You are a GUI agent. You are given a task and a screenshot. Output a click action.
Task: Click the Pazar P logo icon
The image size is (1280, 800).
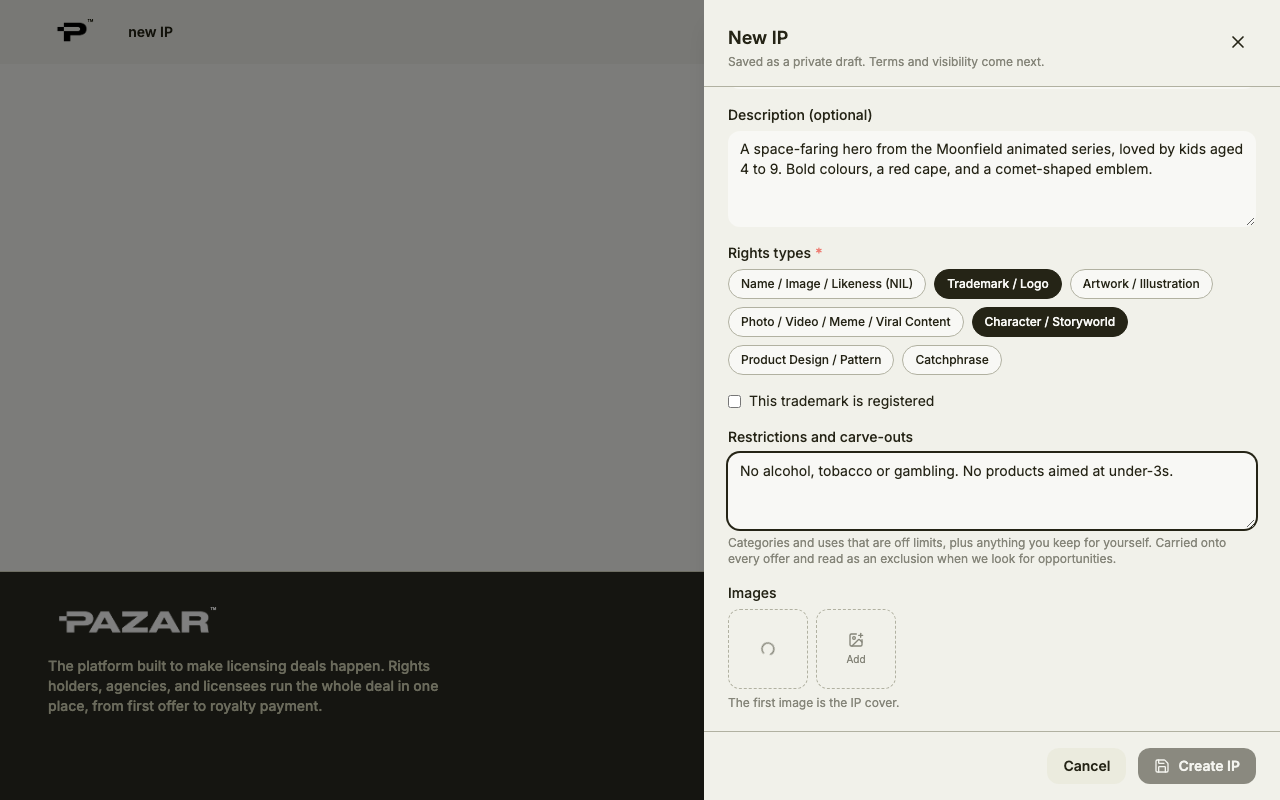tap(74, 31)
